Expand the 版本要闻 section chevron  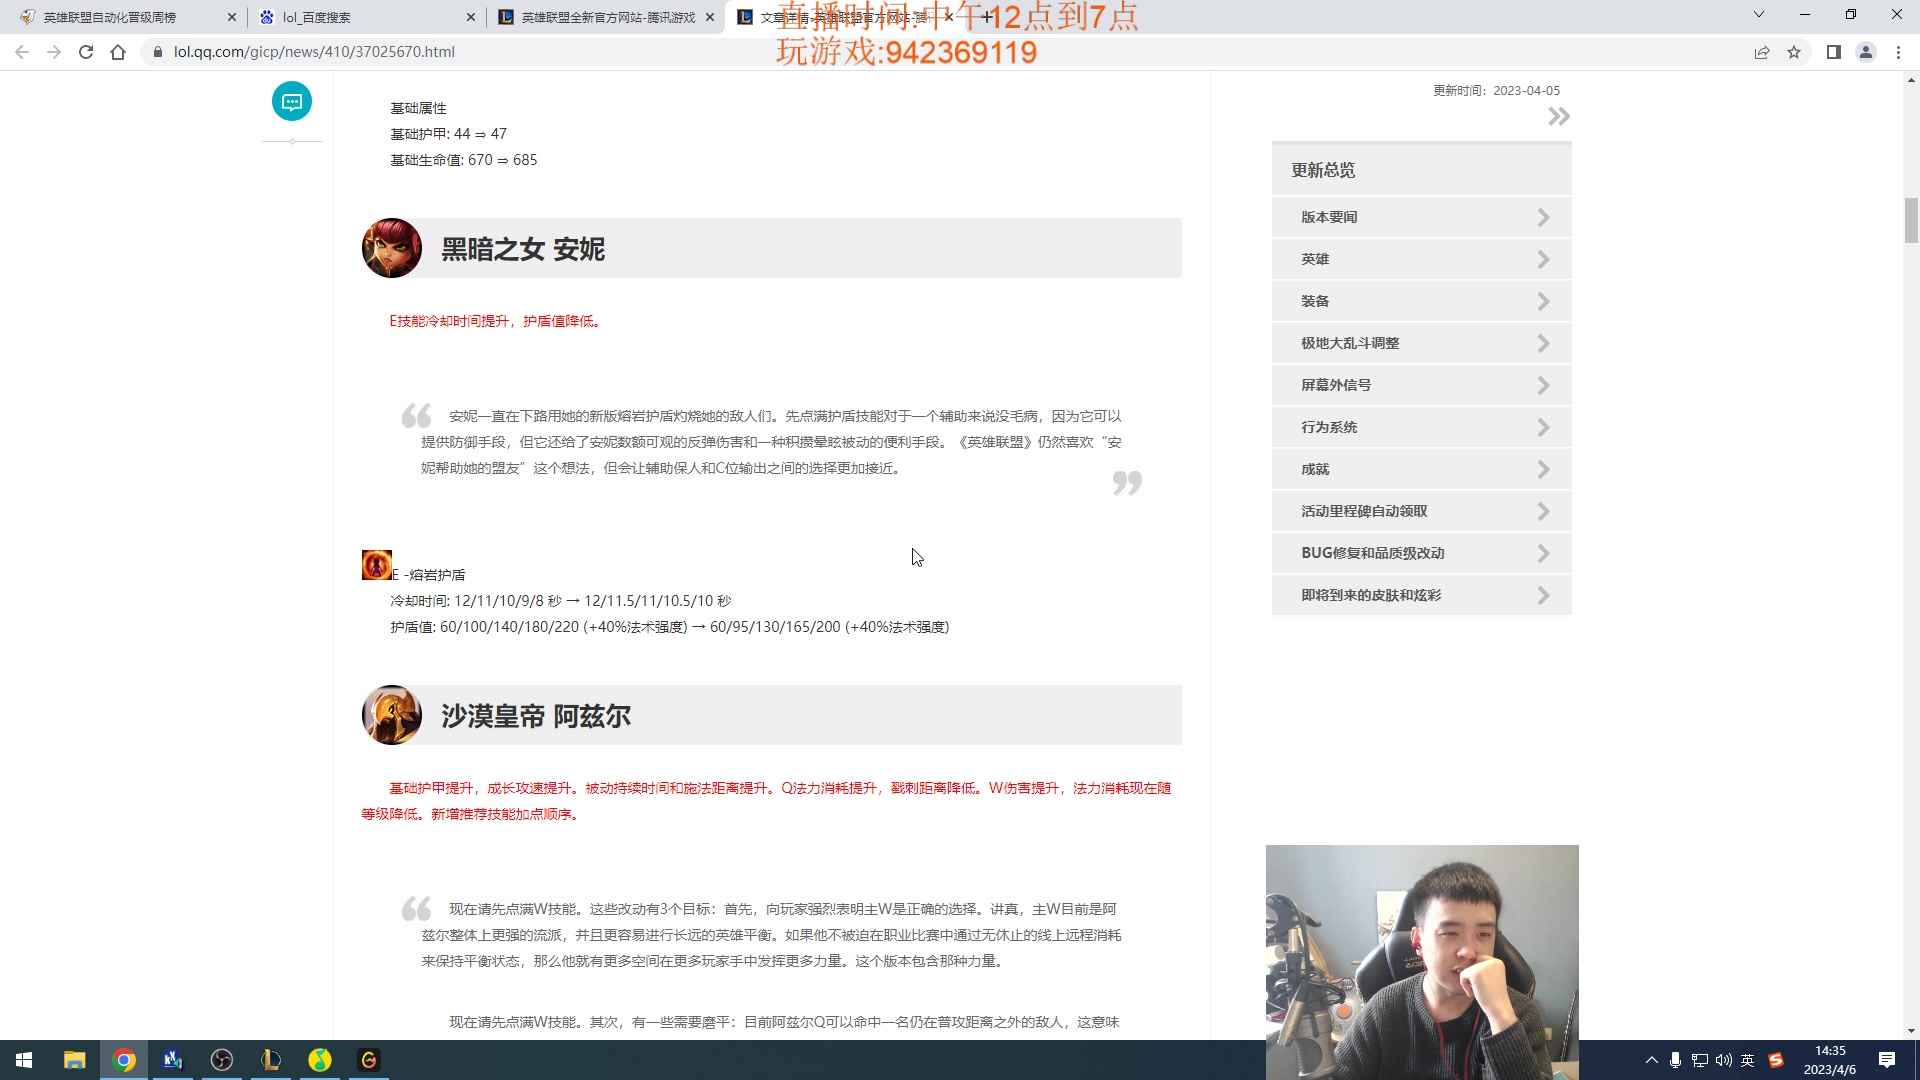(x=1543, y=217)
